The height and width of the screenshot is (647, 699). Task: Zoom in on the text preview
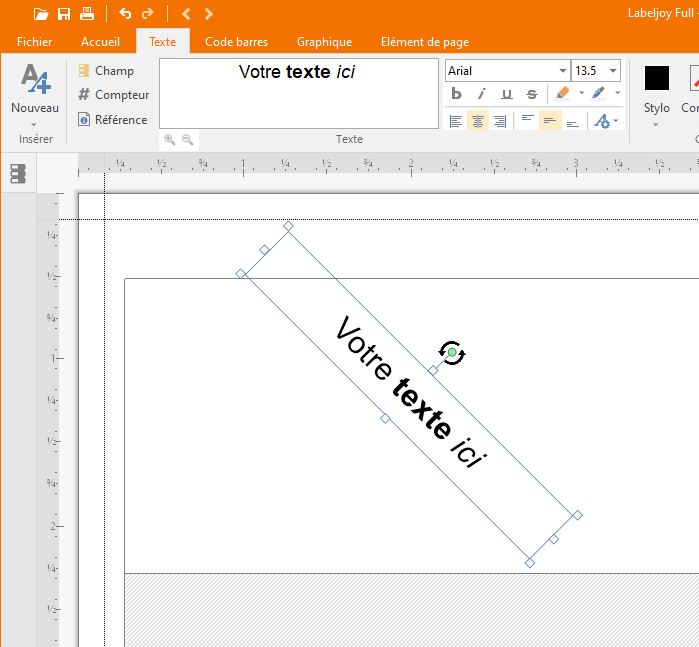(170, 140)
